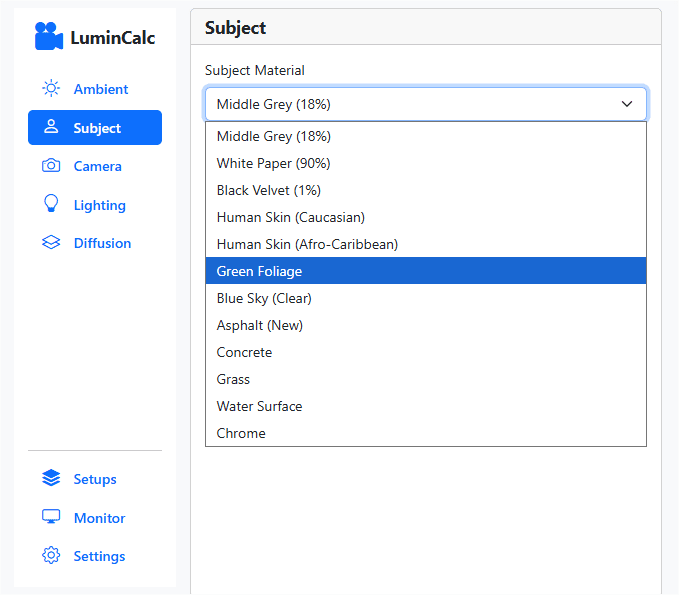Click the Lighting bulb icon
This screenshot has width=679, height=595.
click(x=51, y=204)
